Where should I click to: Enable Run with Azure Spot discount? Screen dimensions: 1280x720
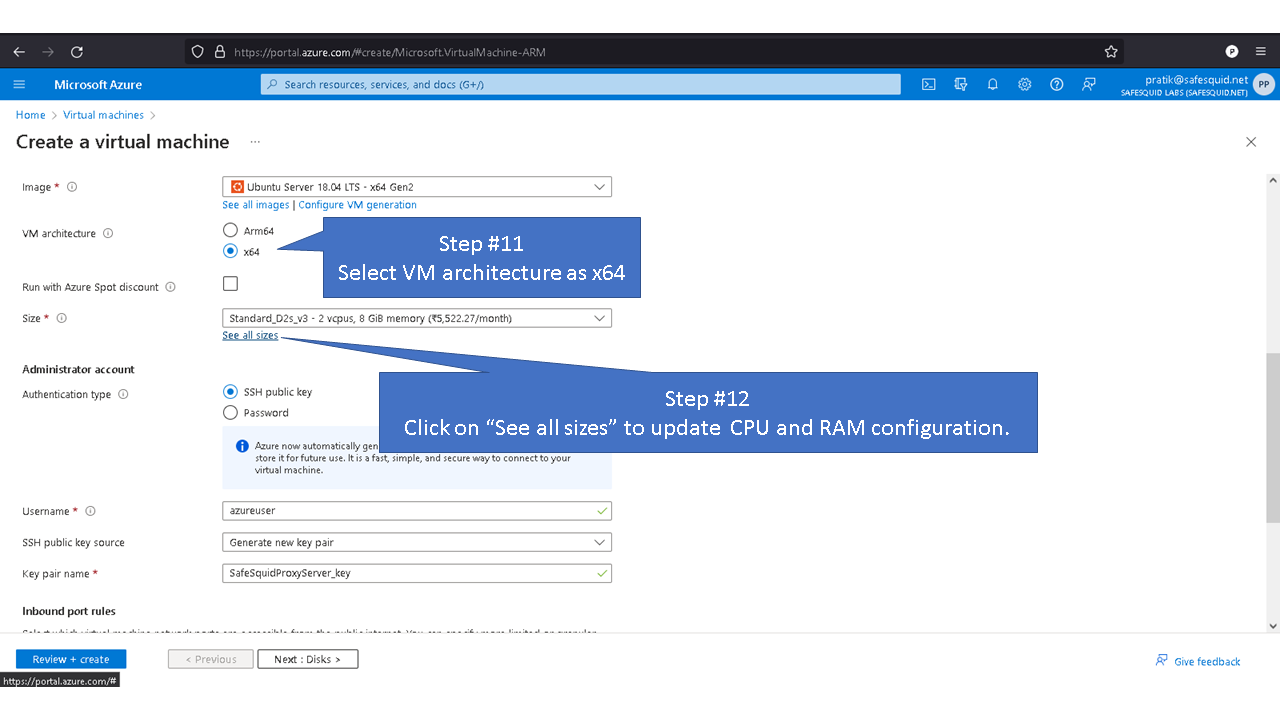pos(230,284)
